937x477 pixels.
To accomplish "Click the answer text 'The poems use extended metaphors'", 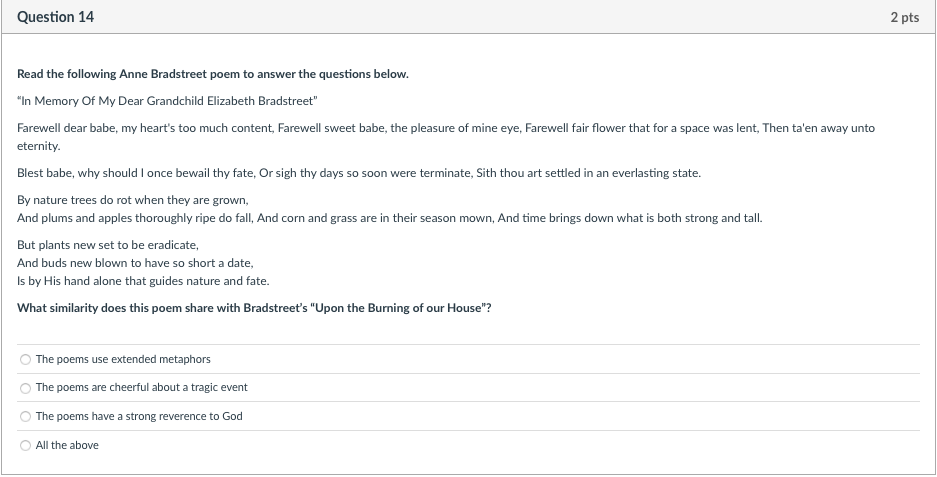I will tap(123, 359).
